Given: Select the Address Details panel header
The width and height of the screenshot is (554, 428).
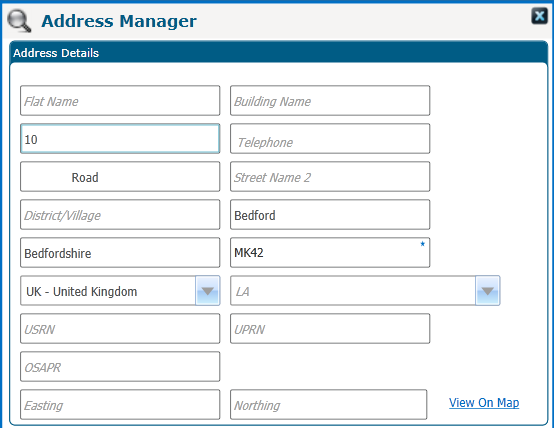Looking at the screenshot, I should point(278,52).
